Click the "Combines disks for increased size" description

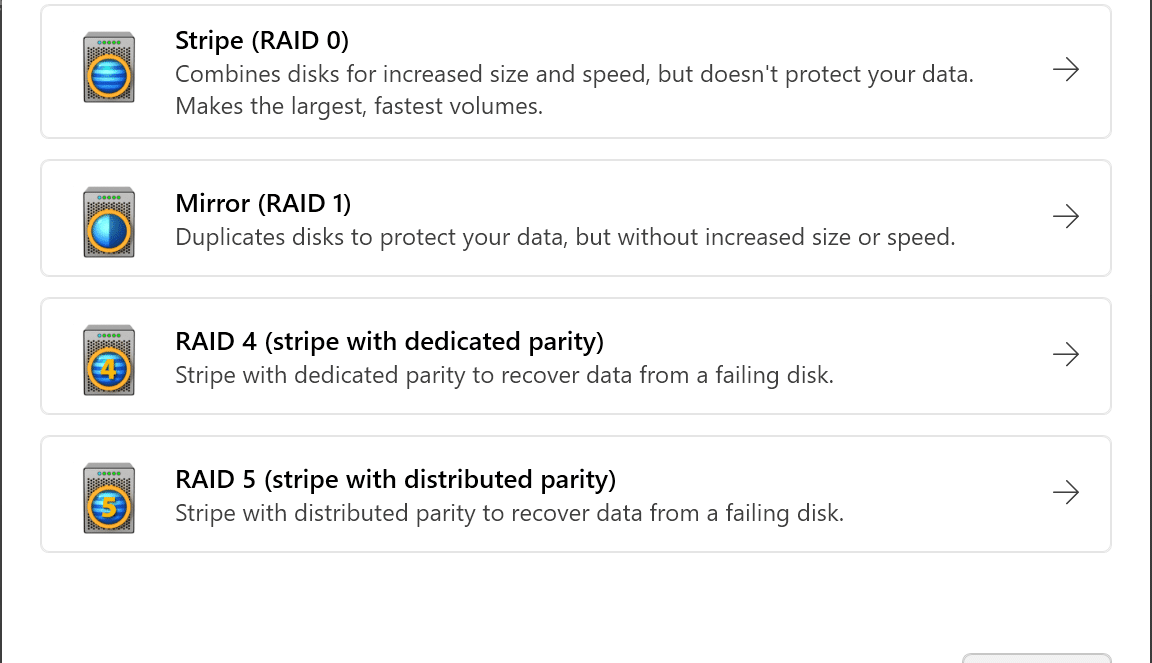pyautogui.click(x=574, y=74)
